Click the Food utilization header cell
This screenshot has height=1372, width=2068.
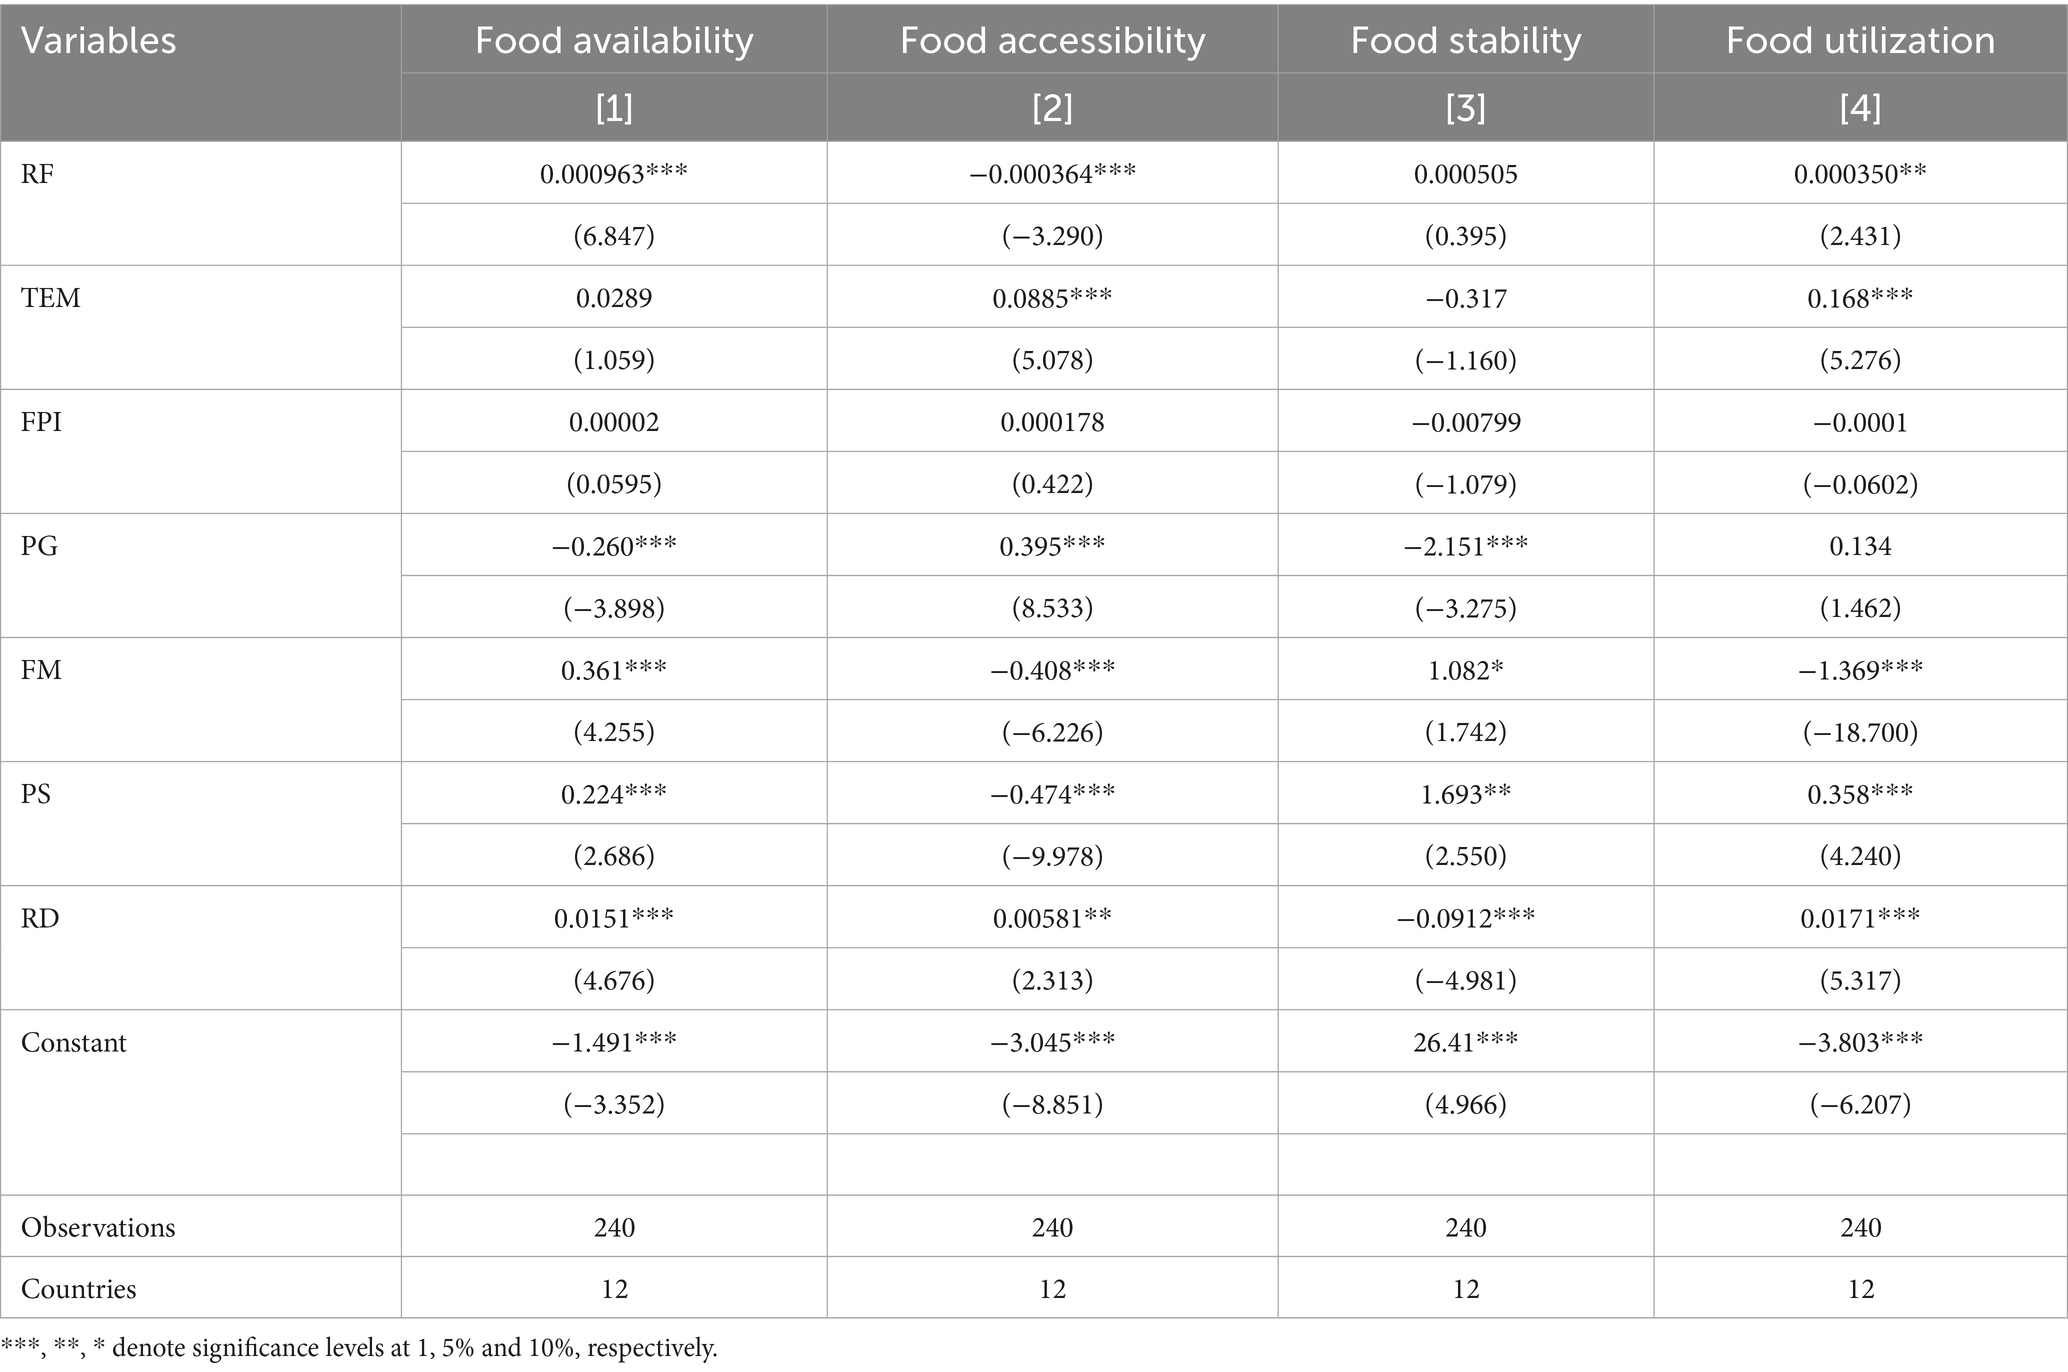(1860, 41)
